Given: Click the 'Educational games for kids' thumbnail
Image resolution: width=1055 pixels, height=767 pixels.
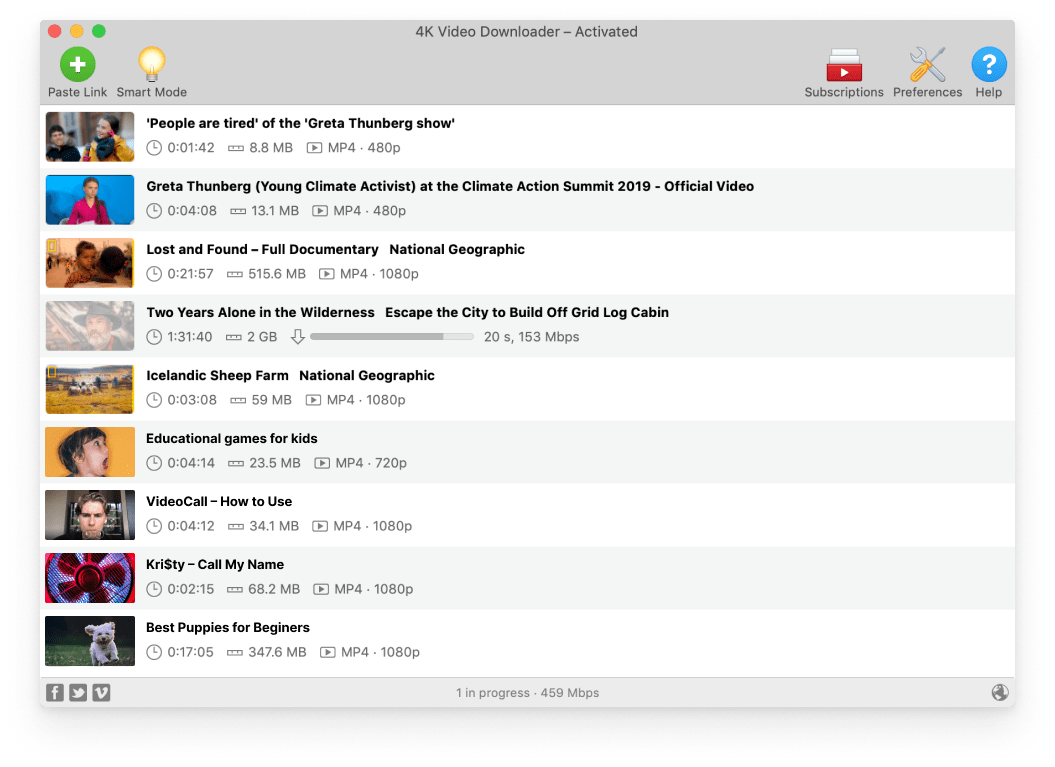Looking at the screenshot, I should (90, 451).
